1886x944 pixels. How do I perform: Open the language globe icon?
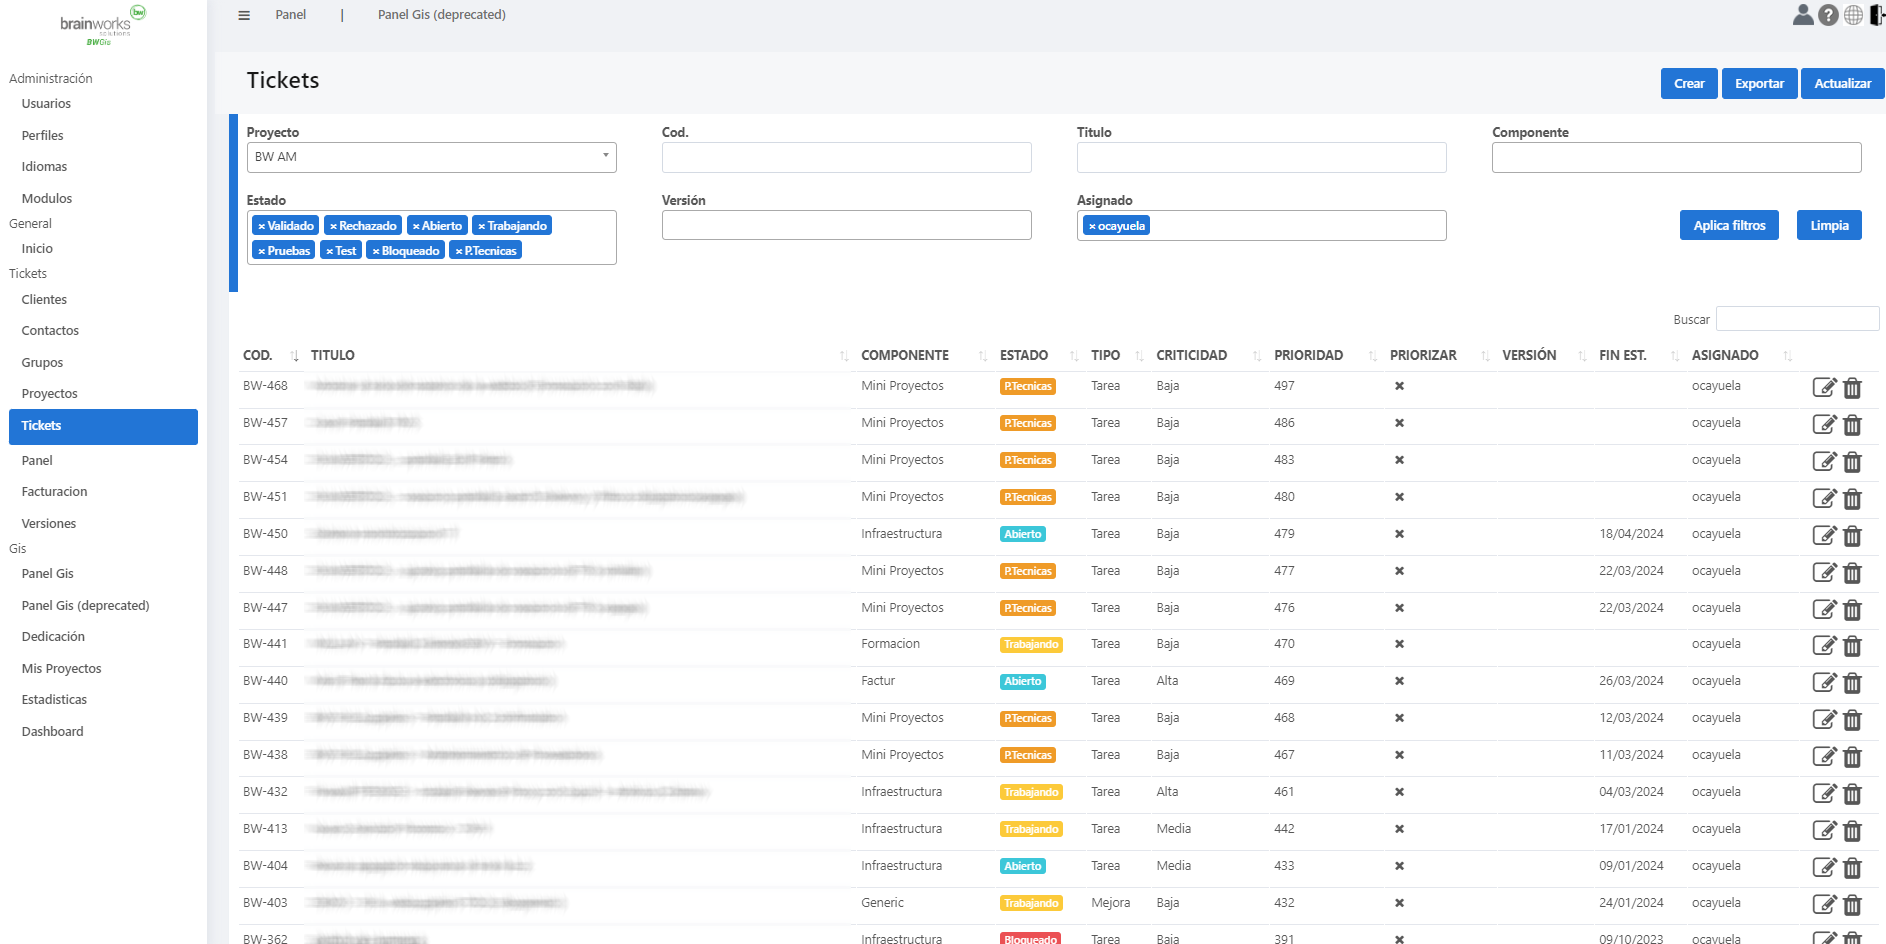tap(1853, 15)
